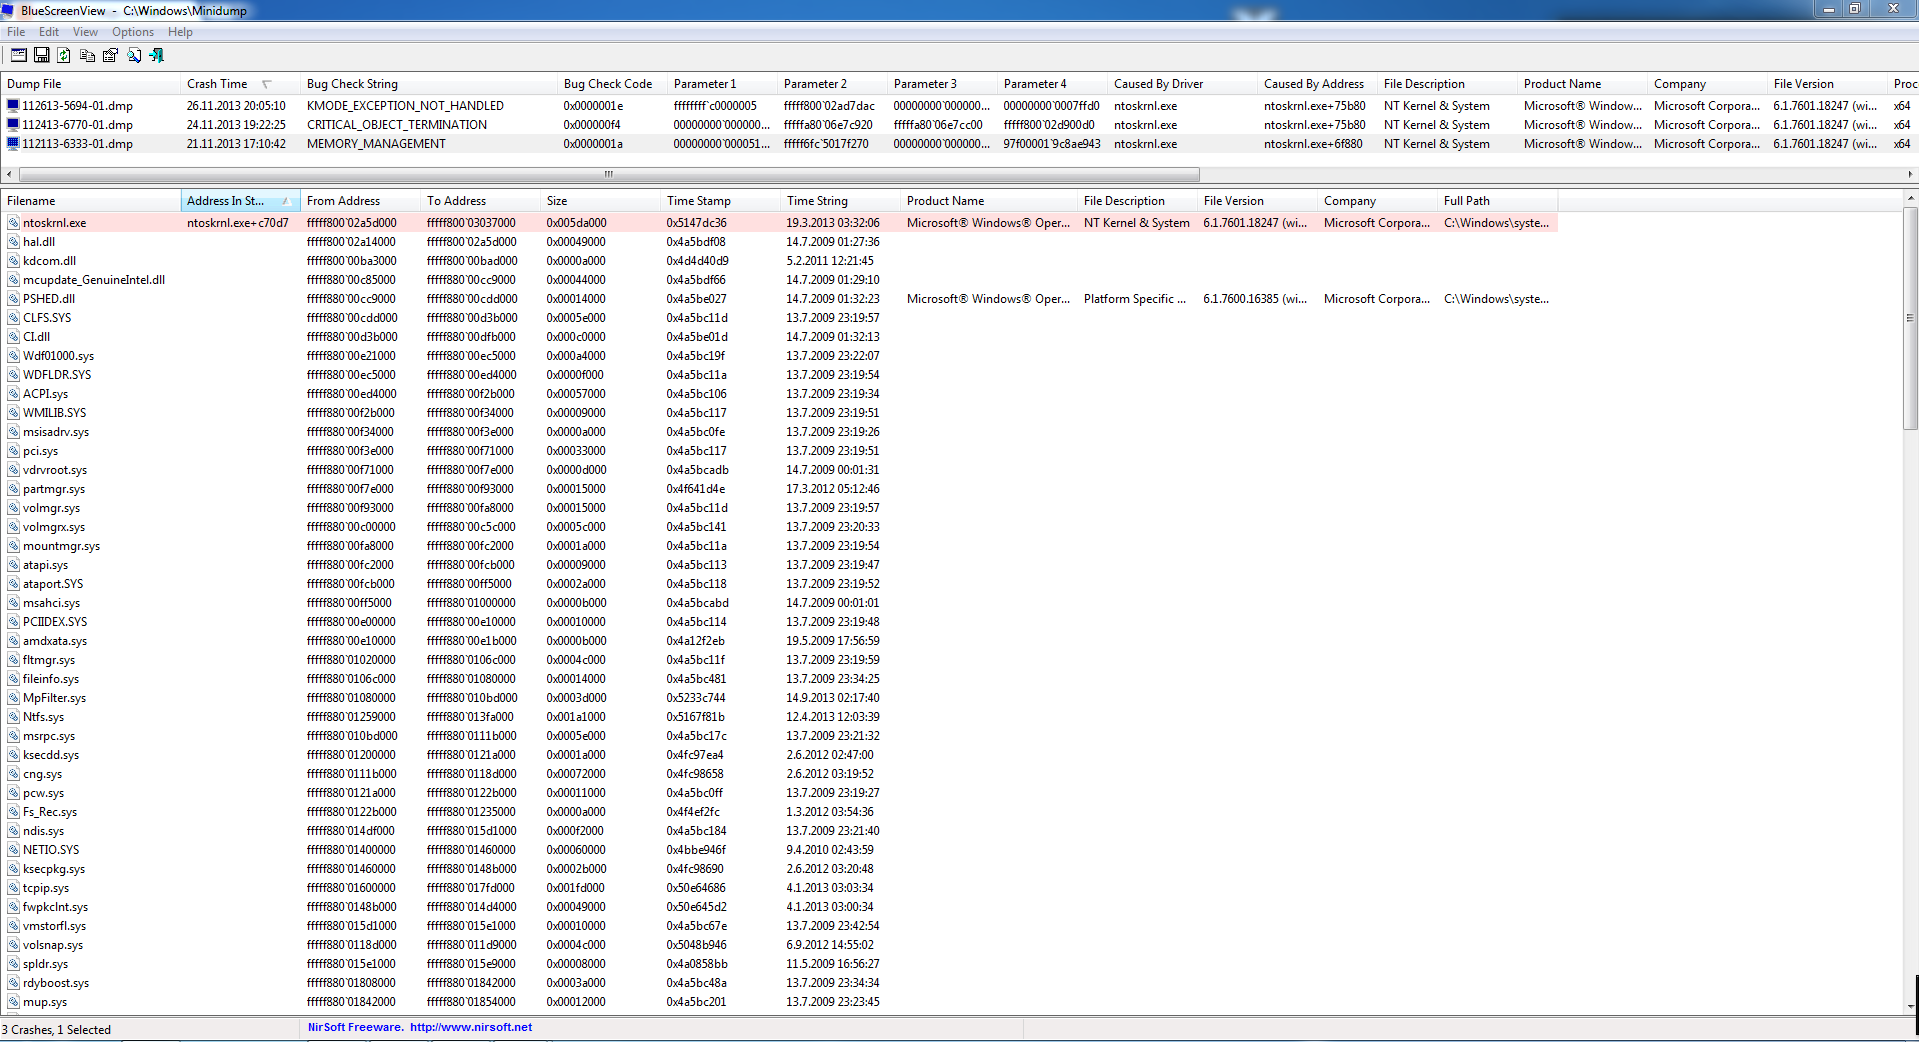Open the nirsoft.net website link
1919x1042 pixels.
click(x=470, y=1027)
